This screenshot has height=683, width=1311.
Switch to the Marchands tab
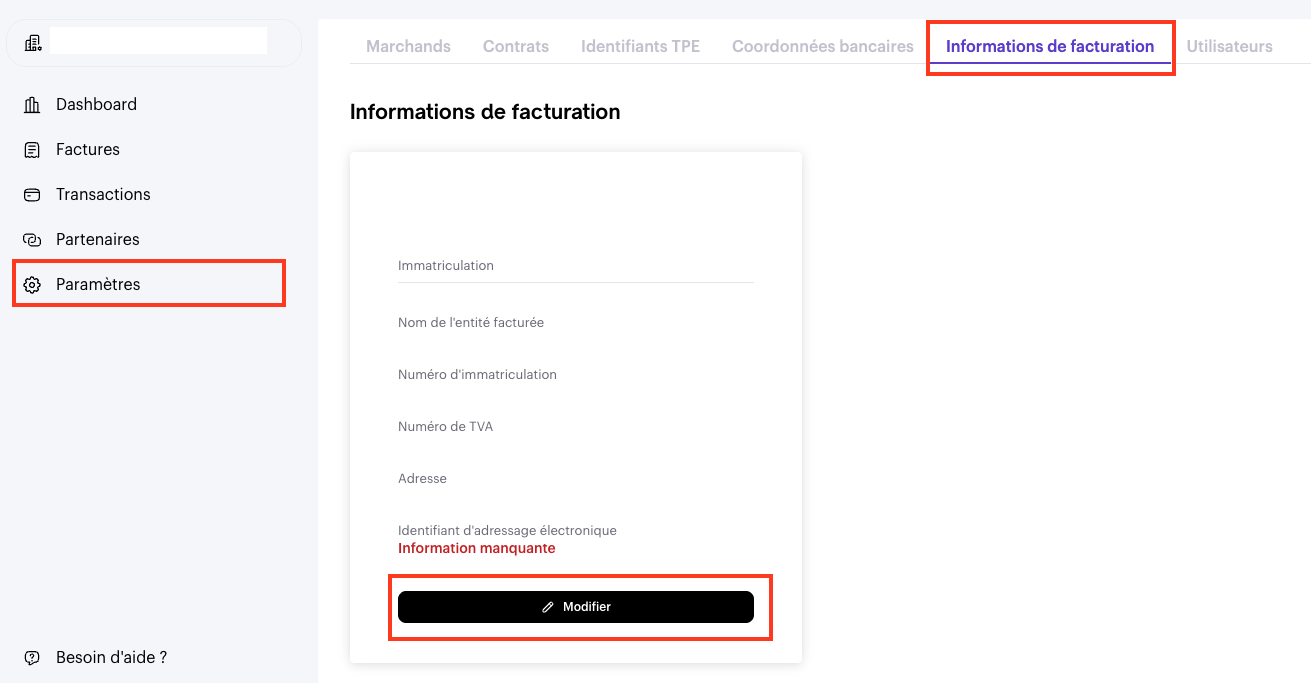pos(408,46)
